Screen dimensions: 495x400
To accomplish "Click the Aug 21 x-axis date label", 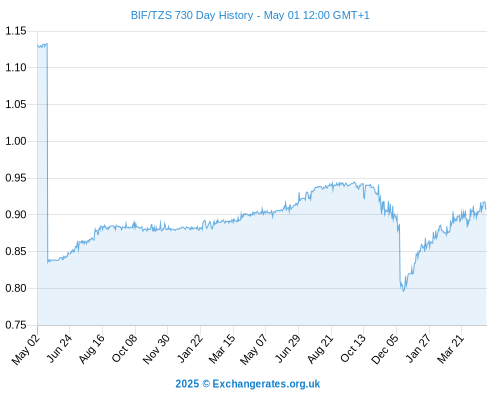I will tap(320, 349).
